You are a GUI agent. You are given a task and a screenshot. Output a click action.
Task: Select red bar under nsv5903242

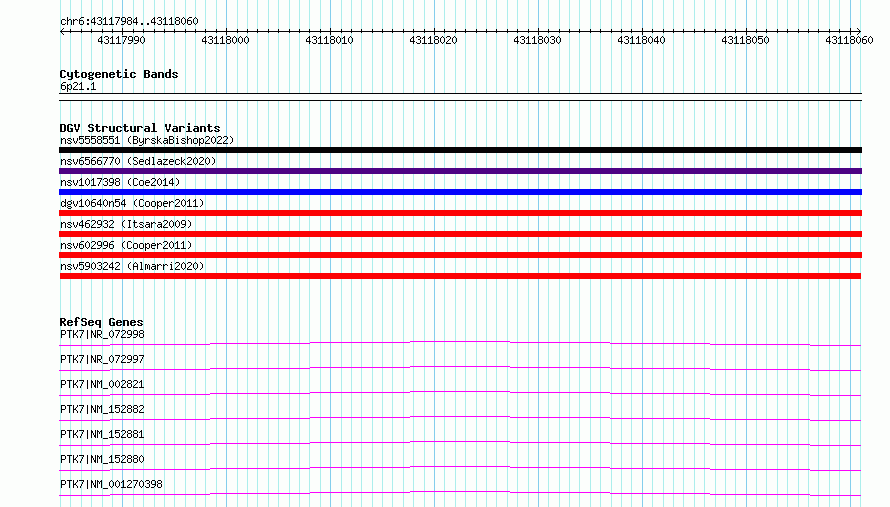coord(460,276)
